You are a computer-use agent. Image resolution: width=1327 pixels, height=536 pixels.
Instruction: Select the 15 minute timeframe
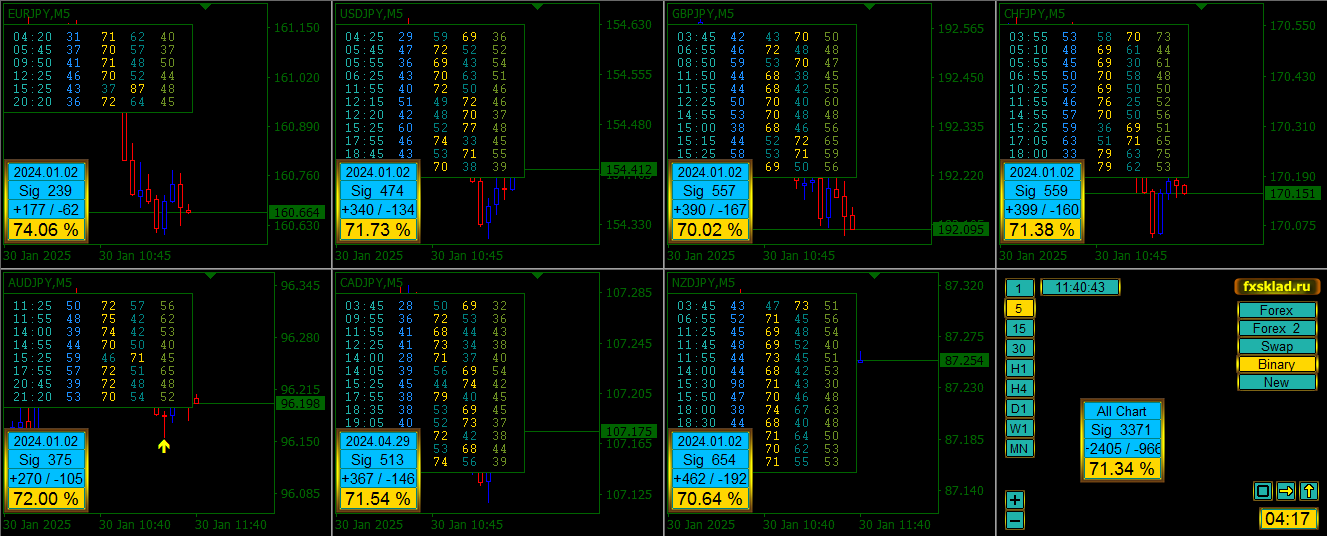[1019, 328]
